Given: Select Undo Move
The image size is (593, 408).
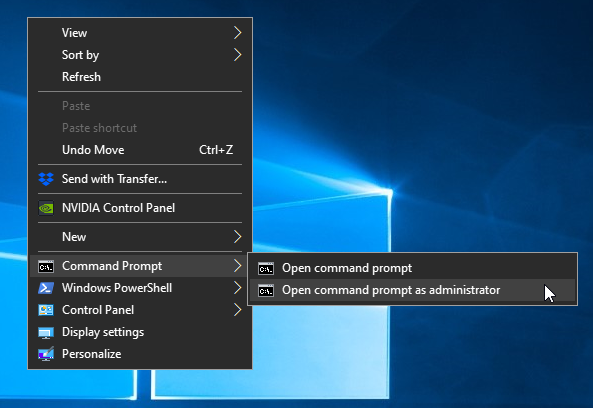Looking at the screenshot, I should point(140,150).
